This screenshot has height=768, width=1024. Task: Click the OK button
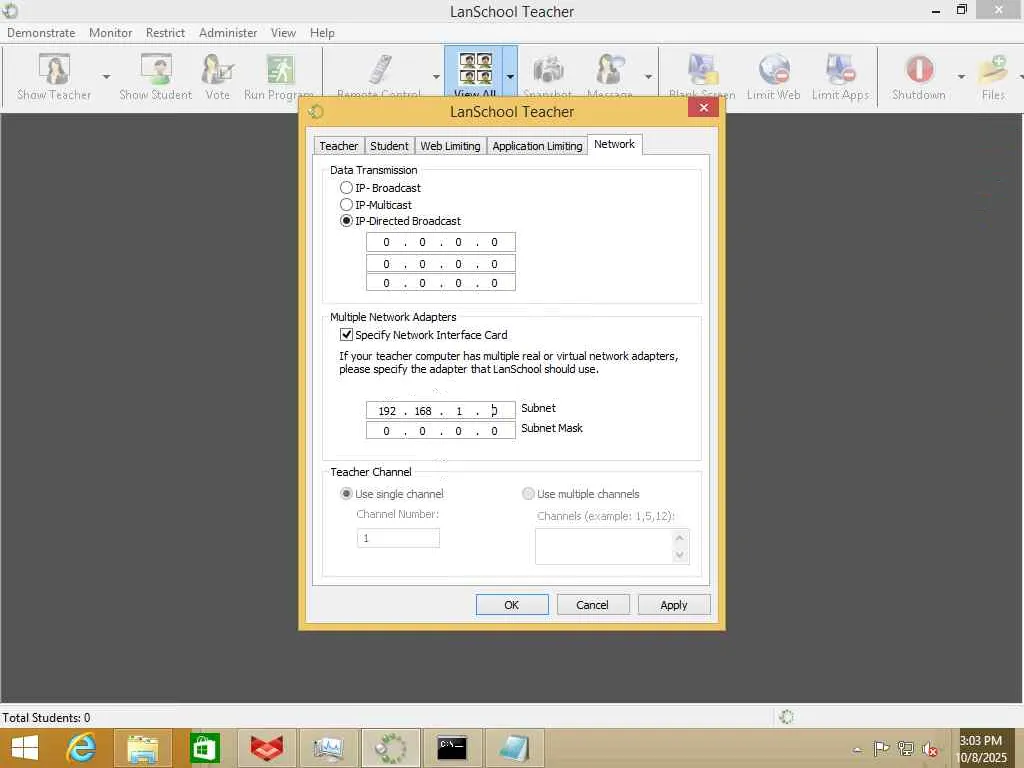[x=512, y=605]
